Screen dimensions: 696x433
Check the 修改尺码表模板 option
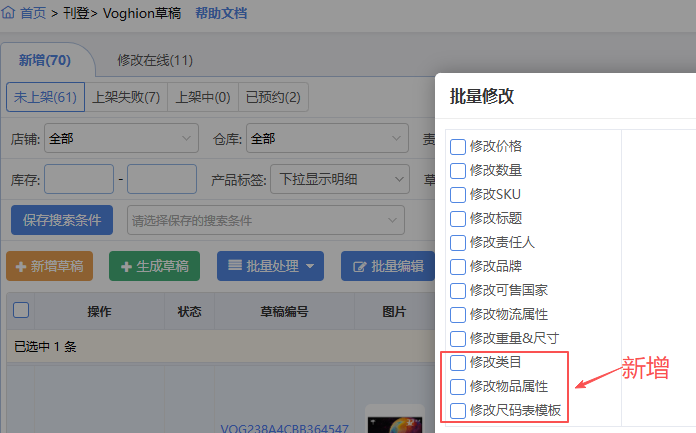(458, 410)
